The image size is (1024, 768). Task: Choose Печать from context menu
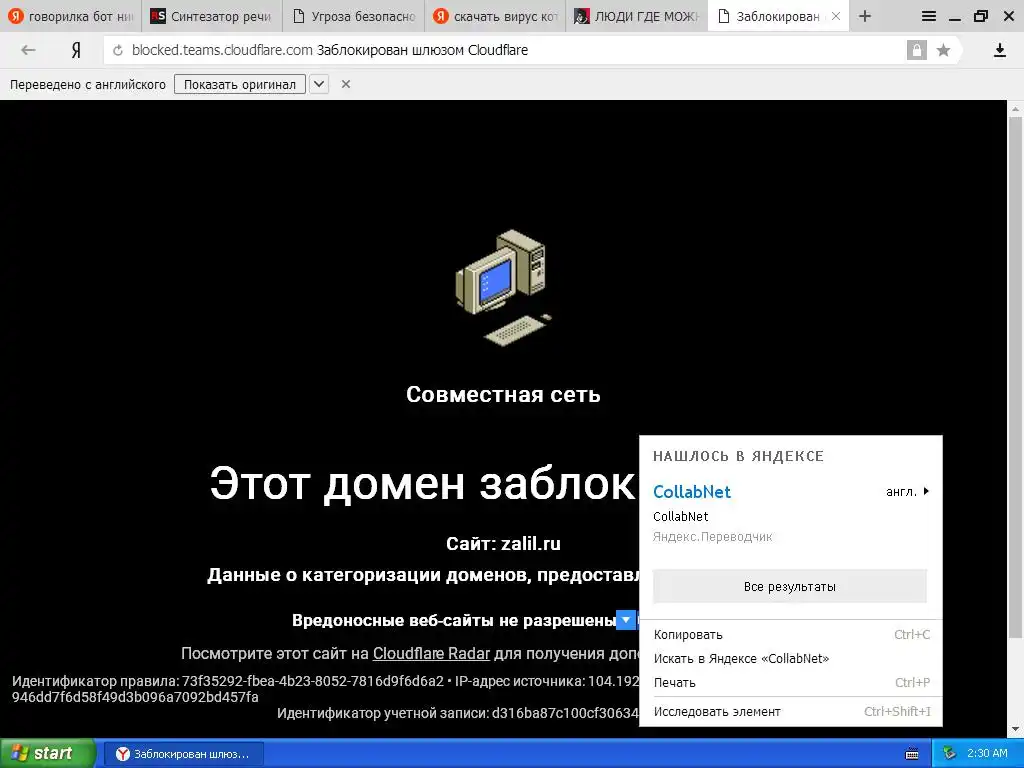[791, 682]
